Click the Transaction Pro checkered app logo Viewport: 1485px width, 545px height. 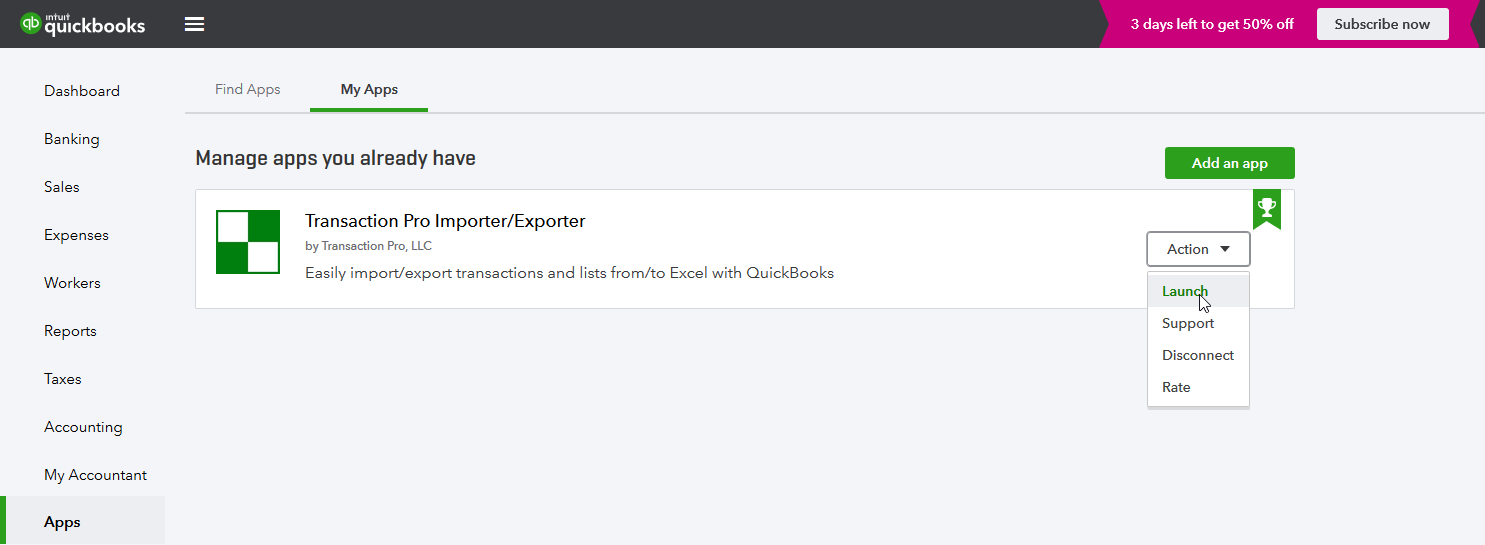click(x=248, y=242)
